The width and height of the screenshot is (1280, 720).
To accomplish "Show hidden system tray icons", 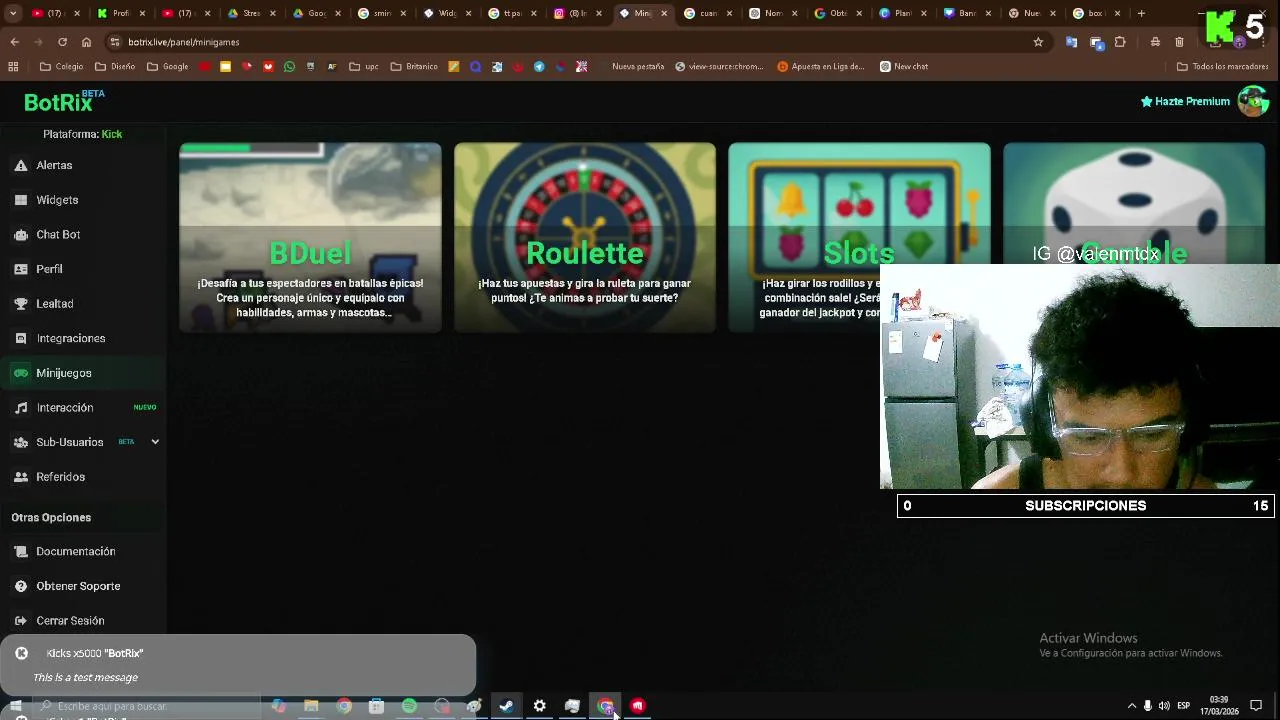I will coord(1132,706).
